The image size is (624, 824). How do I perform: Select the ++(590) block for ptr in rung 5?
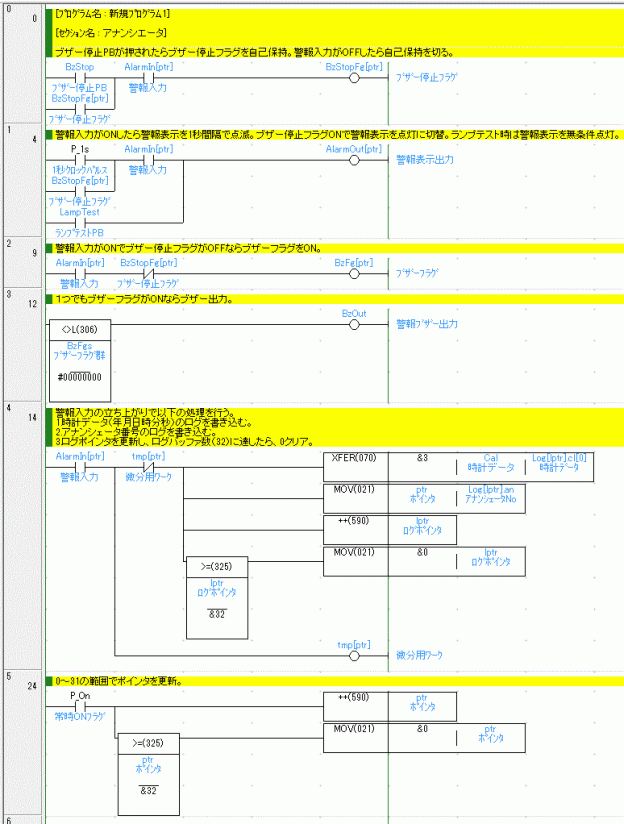(x=390, y=706)
